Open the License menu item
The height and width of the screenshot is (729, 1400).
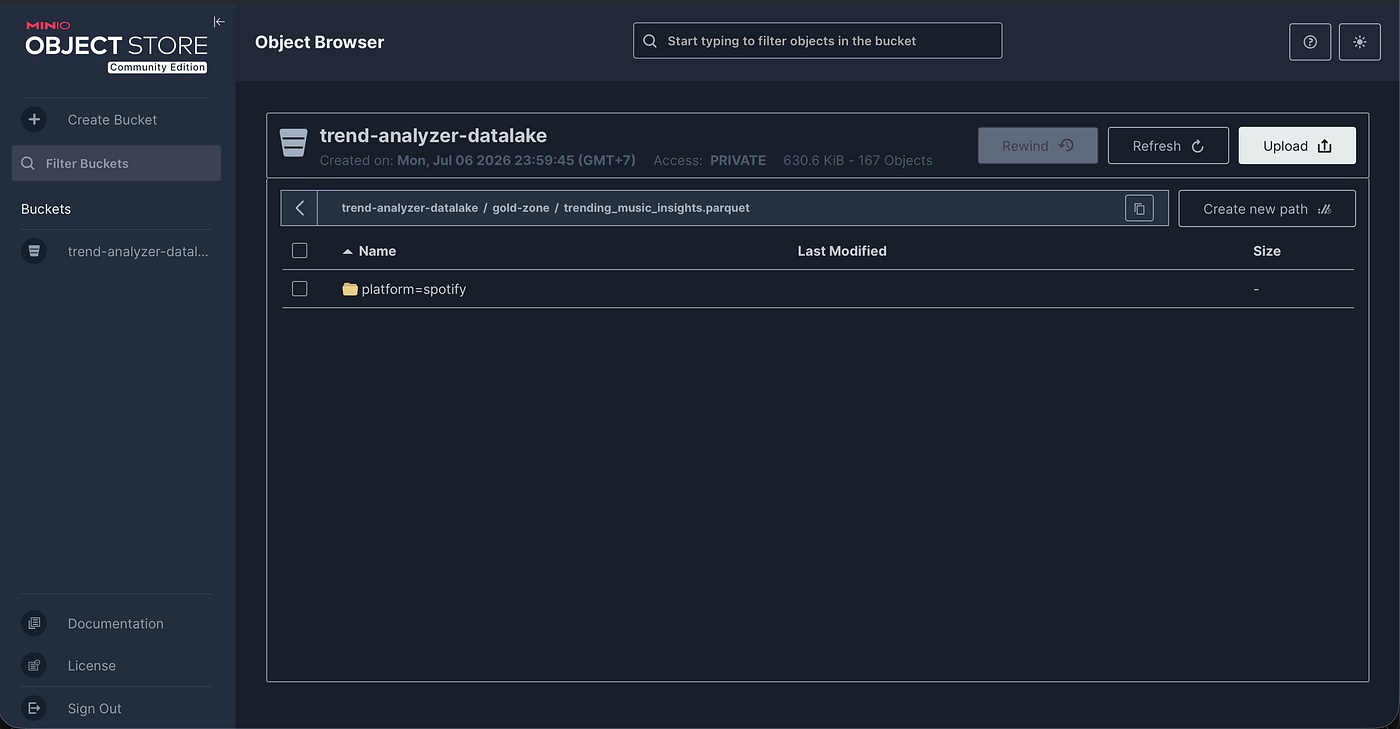(92, 665)
